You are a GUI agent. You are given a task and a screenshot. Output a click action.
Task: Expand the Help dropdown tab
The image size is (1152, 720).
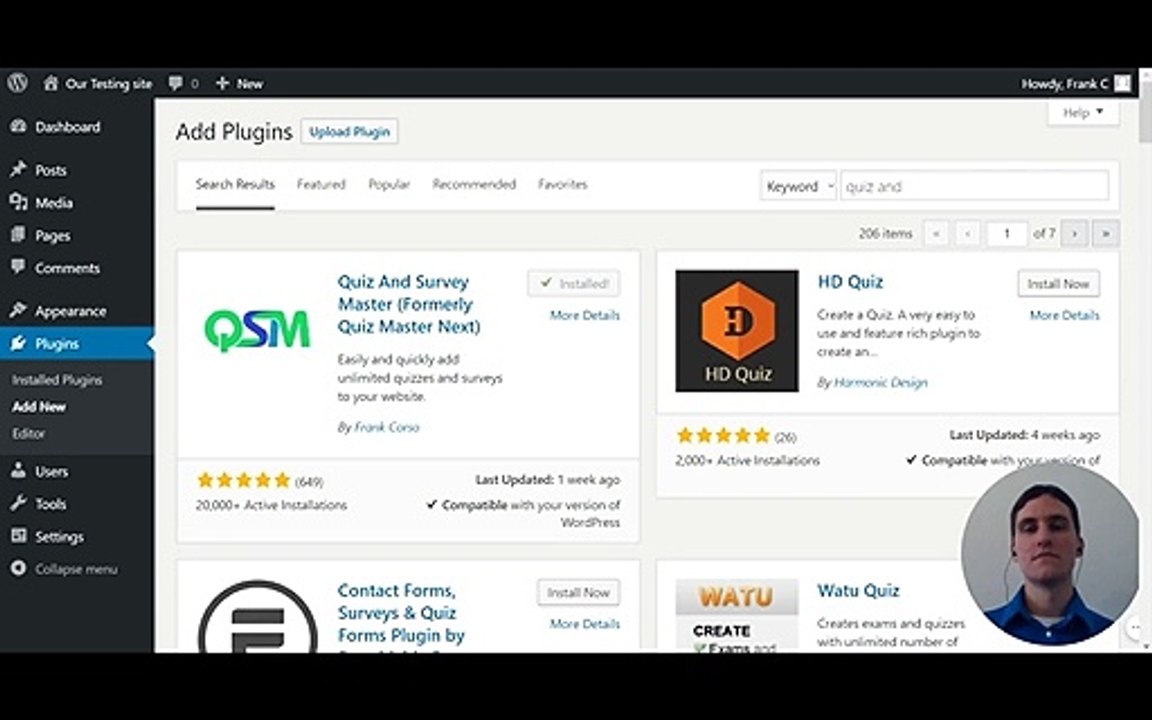1083,112
